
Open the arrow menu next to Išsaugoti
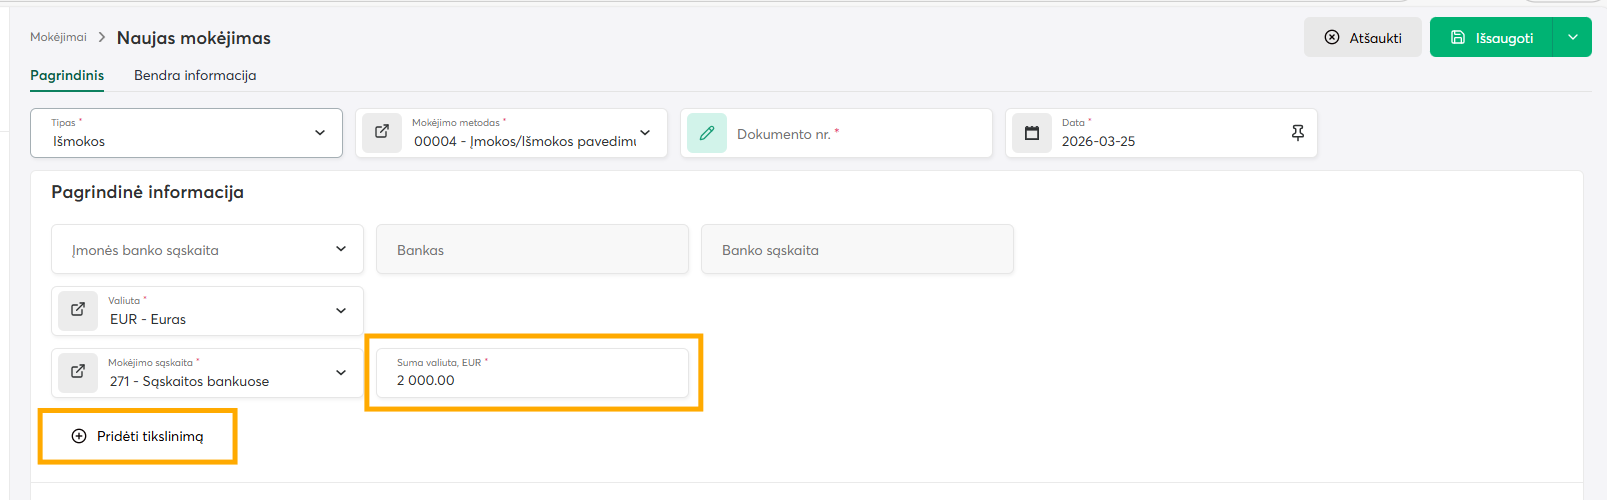pyautogui.click(x=1572, y=38)
